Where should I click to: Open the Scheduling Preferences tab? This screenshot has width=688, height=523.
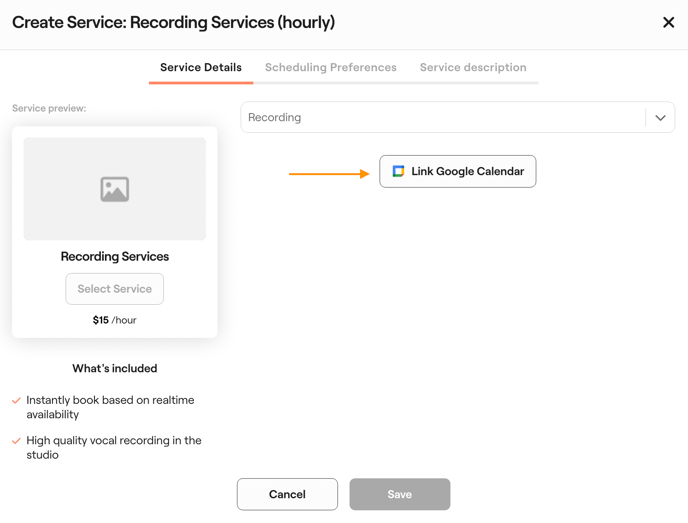330,68
